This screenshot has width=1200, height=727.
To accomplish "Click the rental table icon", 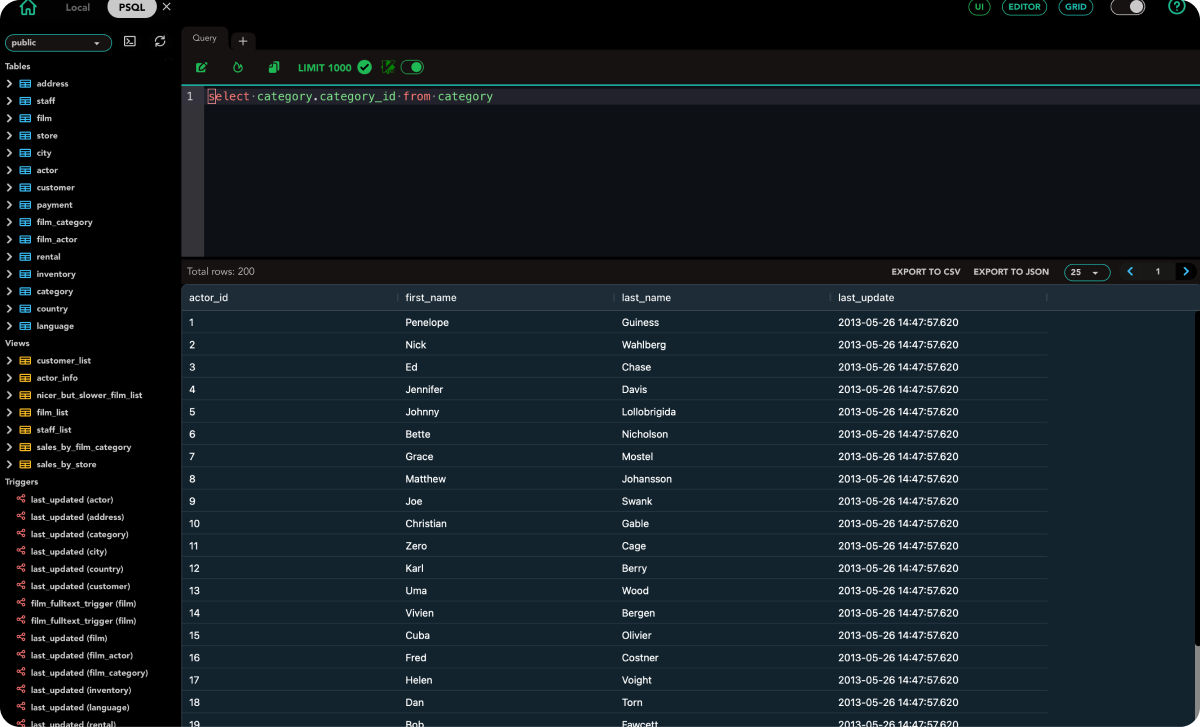I will pyautogui.click(x=25, y=257).
